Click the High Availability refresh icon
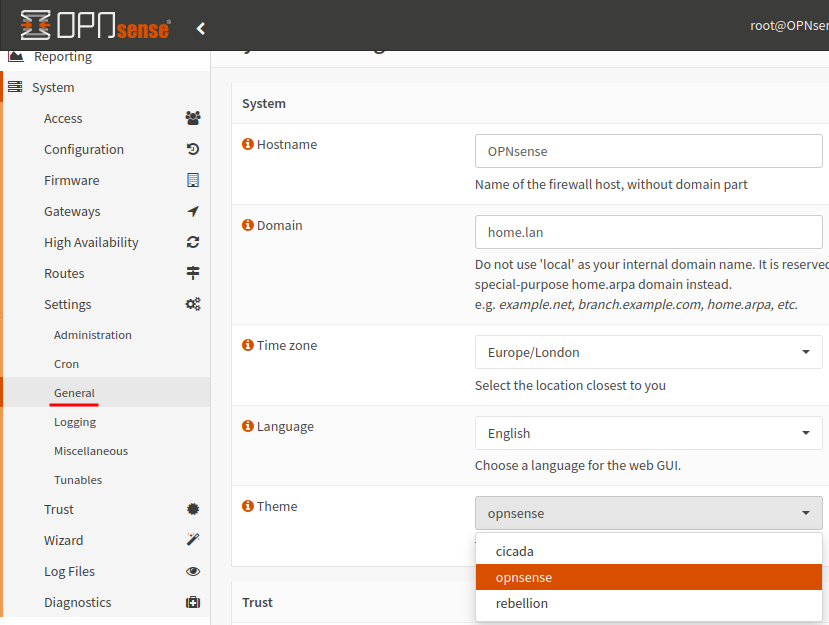This screenshot has width=829, height=625. 193,242
